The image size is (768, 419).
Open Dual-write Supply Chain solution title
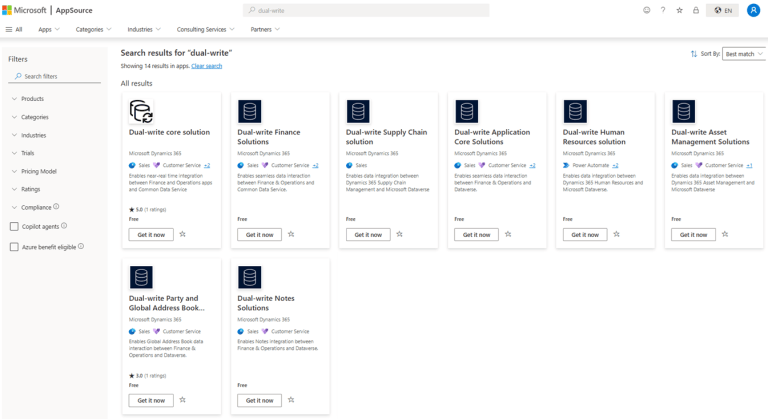386,137
